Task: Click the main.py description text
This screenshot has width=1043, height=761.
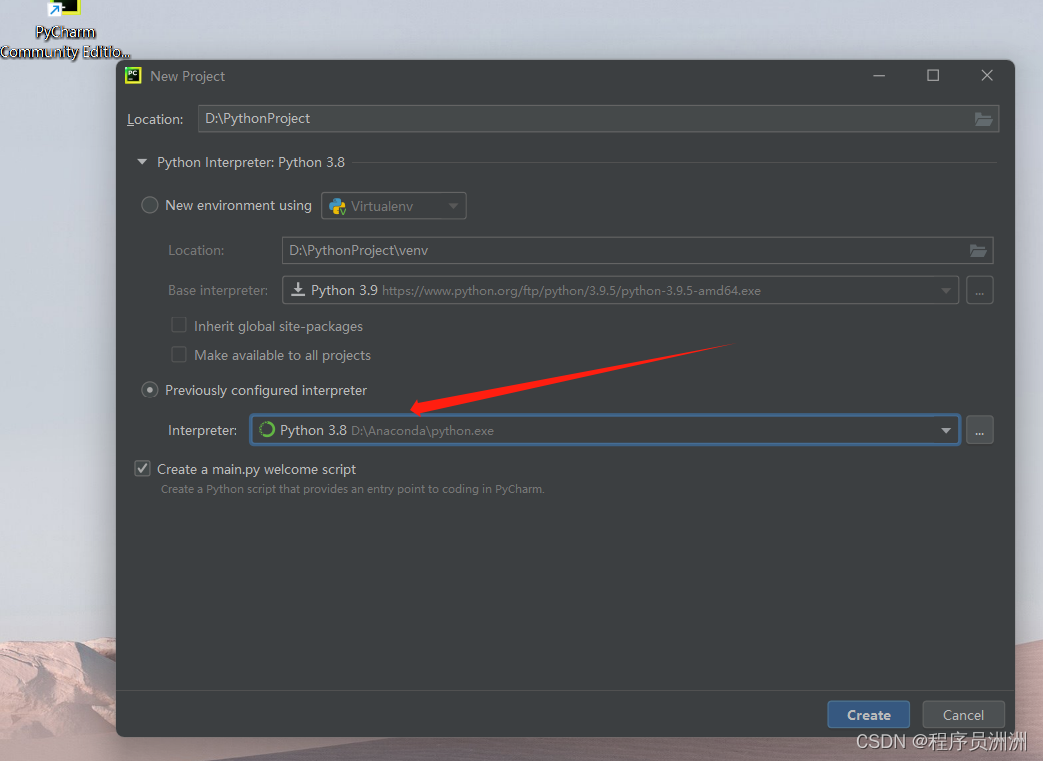Action: [353, 489]
